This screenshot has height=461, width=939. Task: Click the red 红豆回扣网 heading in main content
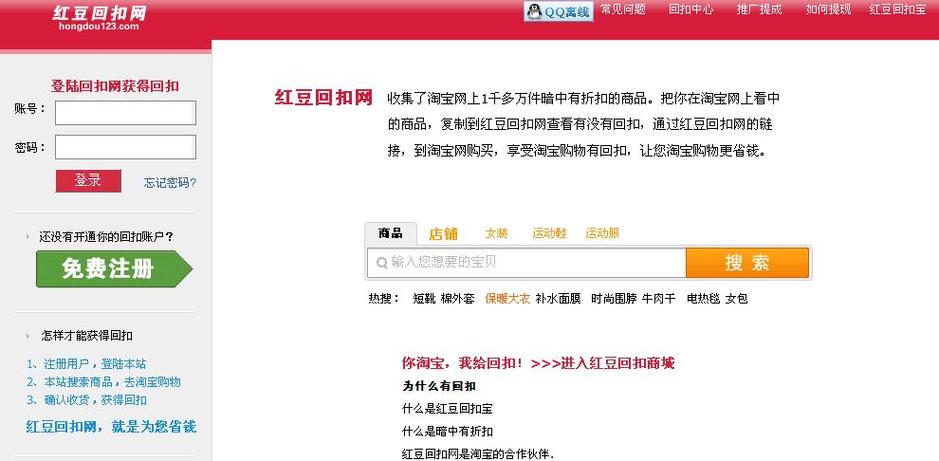(x=324, y=98)
